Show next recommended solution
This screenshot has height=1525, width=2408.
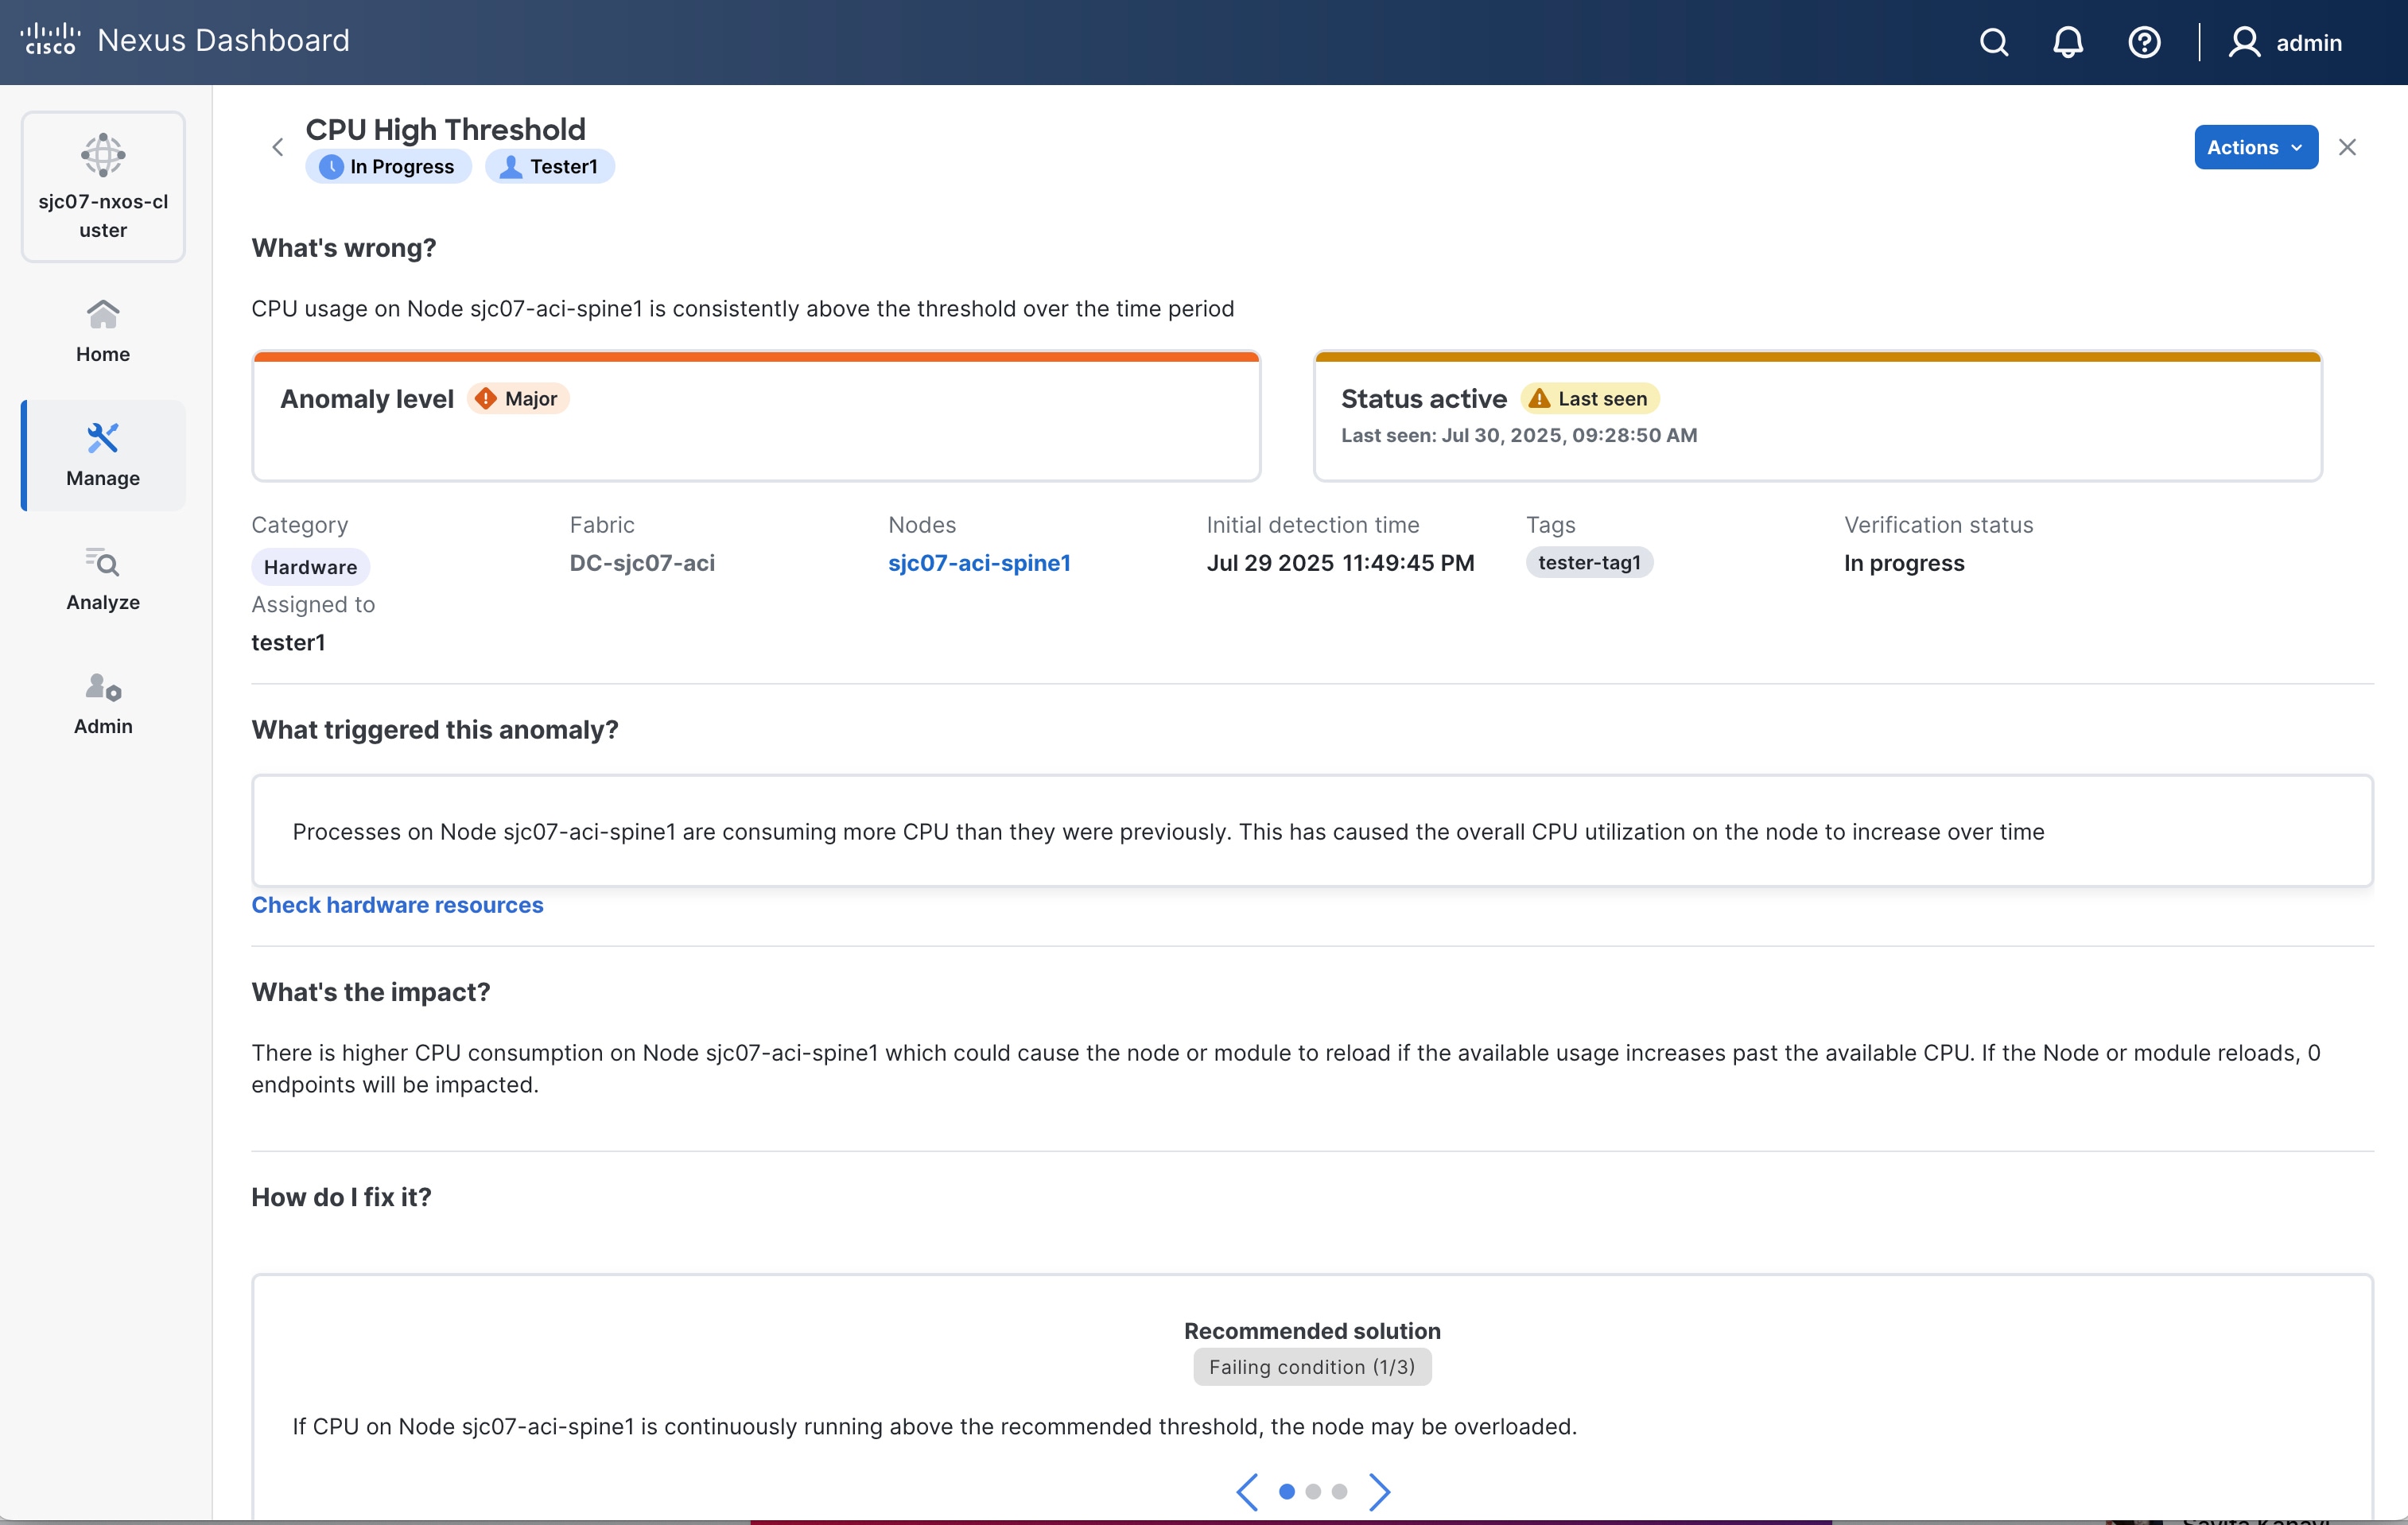[1379, 1491]
